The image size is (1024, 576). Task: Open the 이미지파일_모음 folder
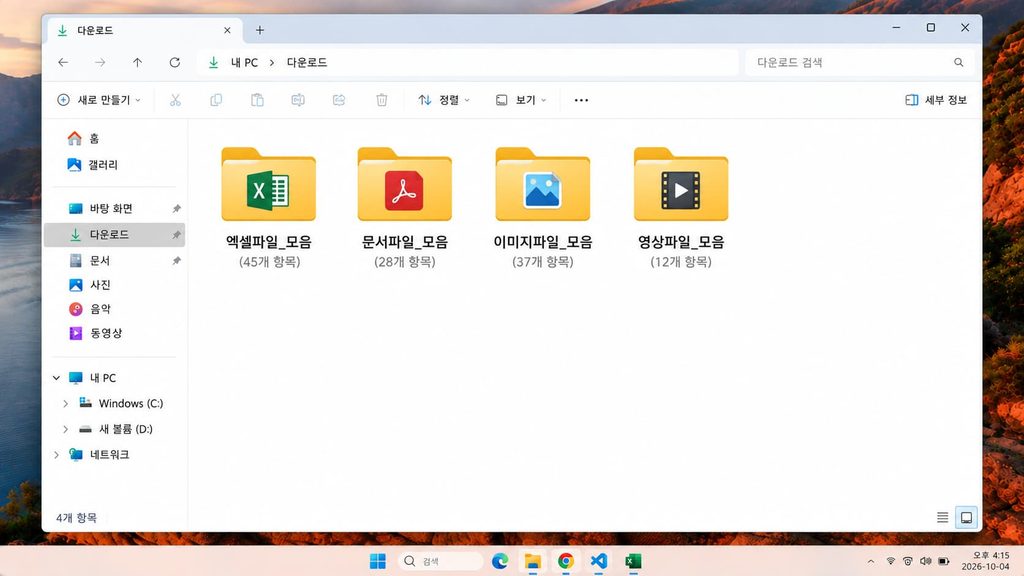point(543,208)
